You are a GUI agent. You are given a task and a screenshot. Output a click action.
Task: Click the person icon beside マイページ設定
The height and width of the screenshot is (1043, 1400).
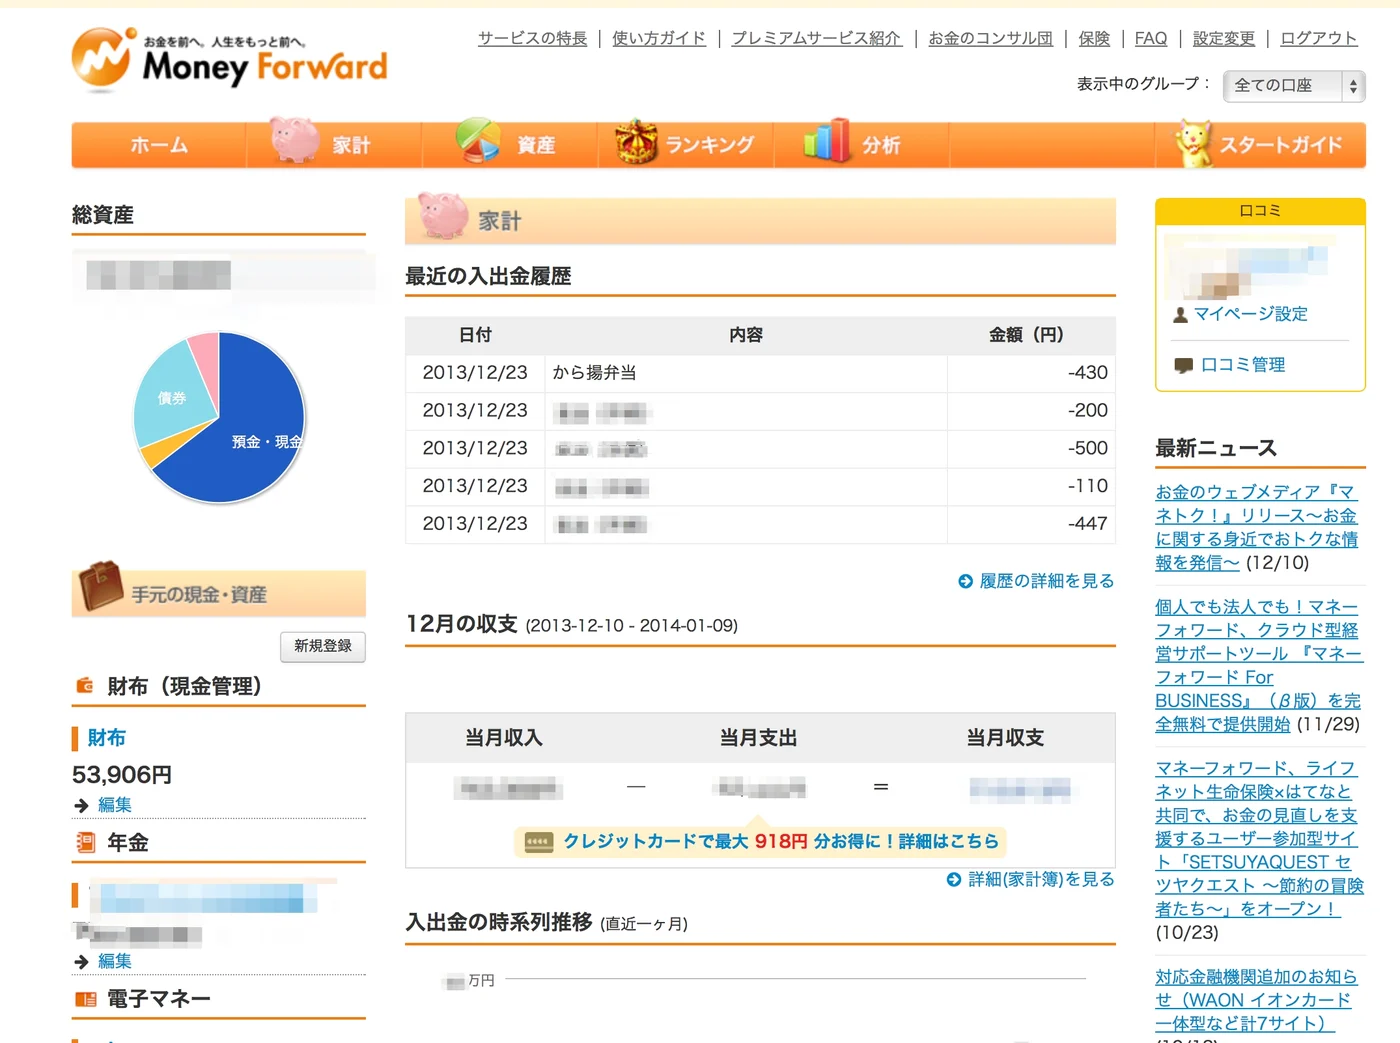coord(1180,314)
